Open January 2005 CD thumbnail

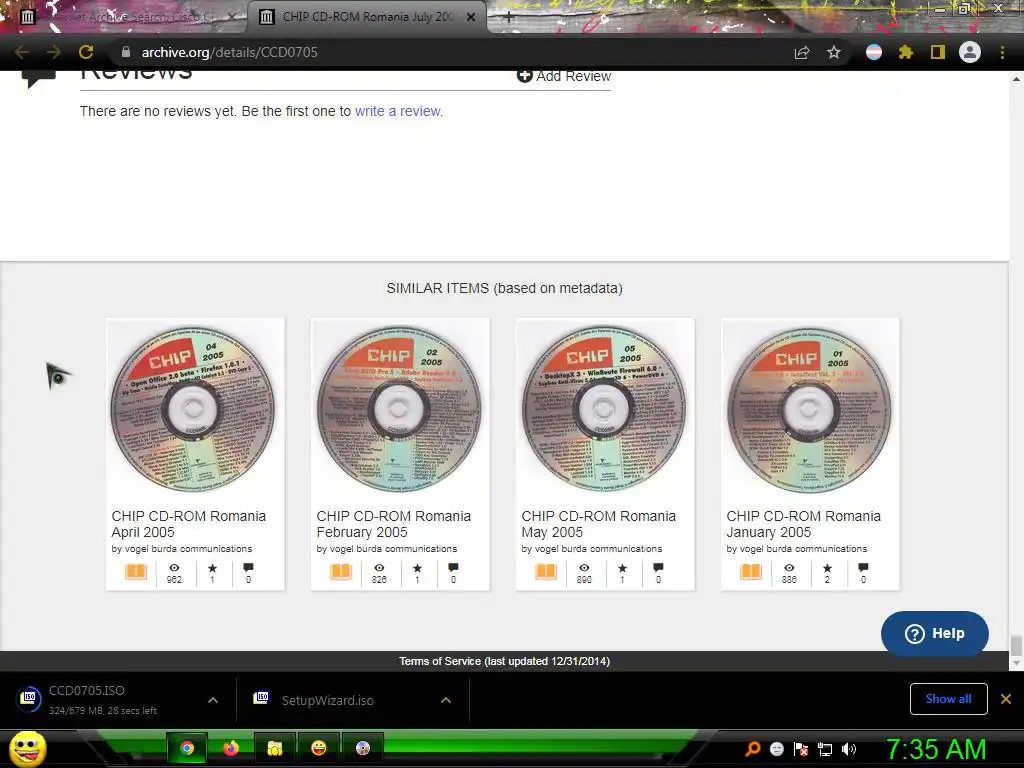(x=810, y=409)
